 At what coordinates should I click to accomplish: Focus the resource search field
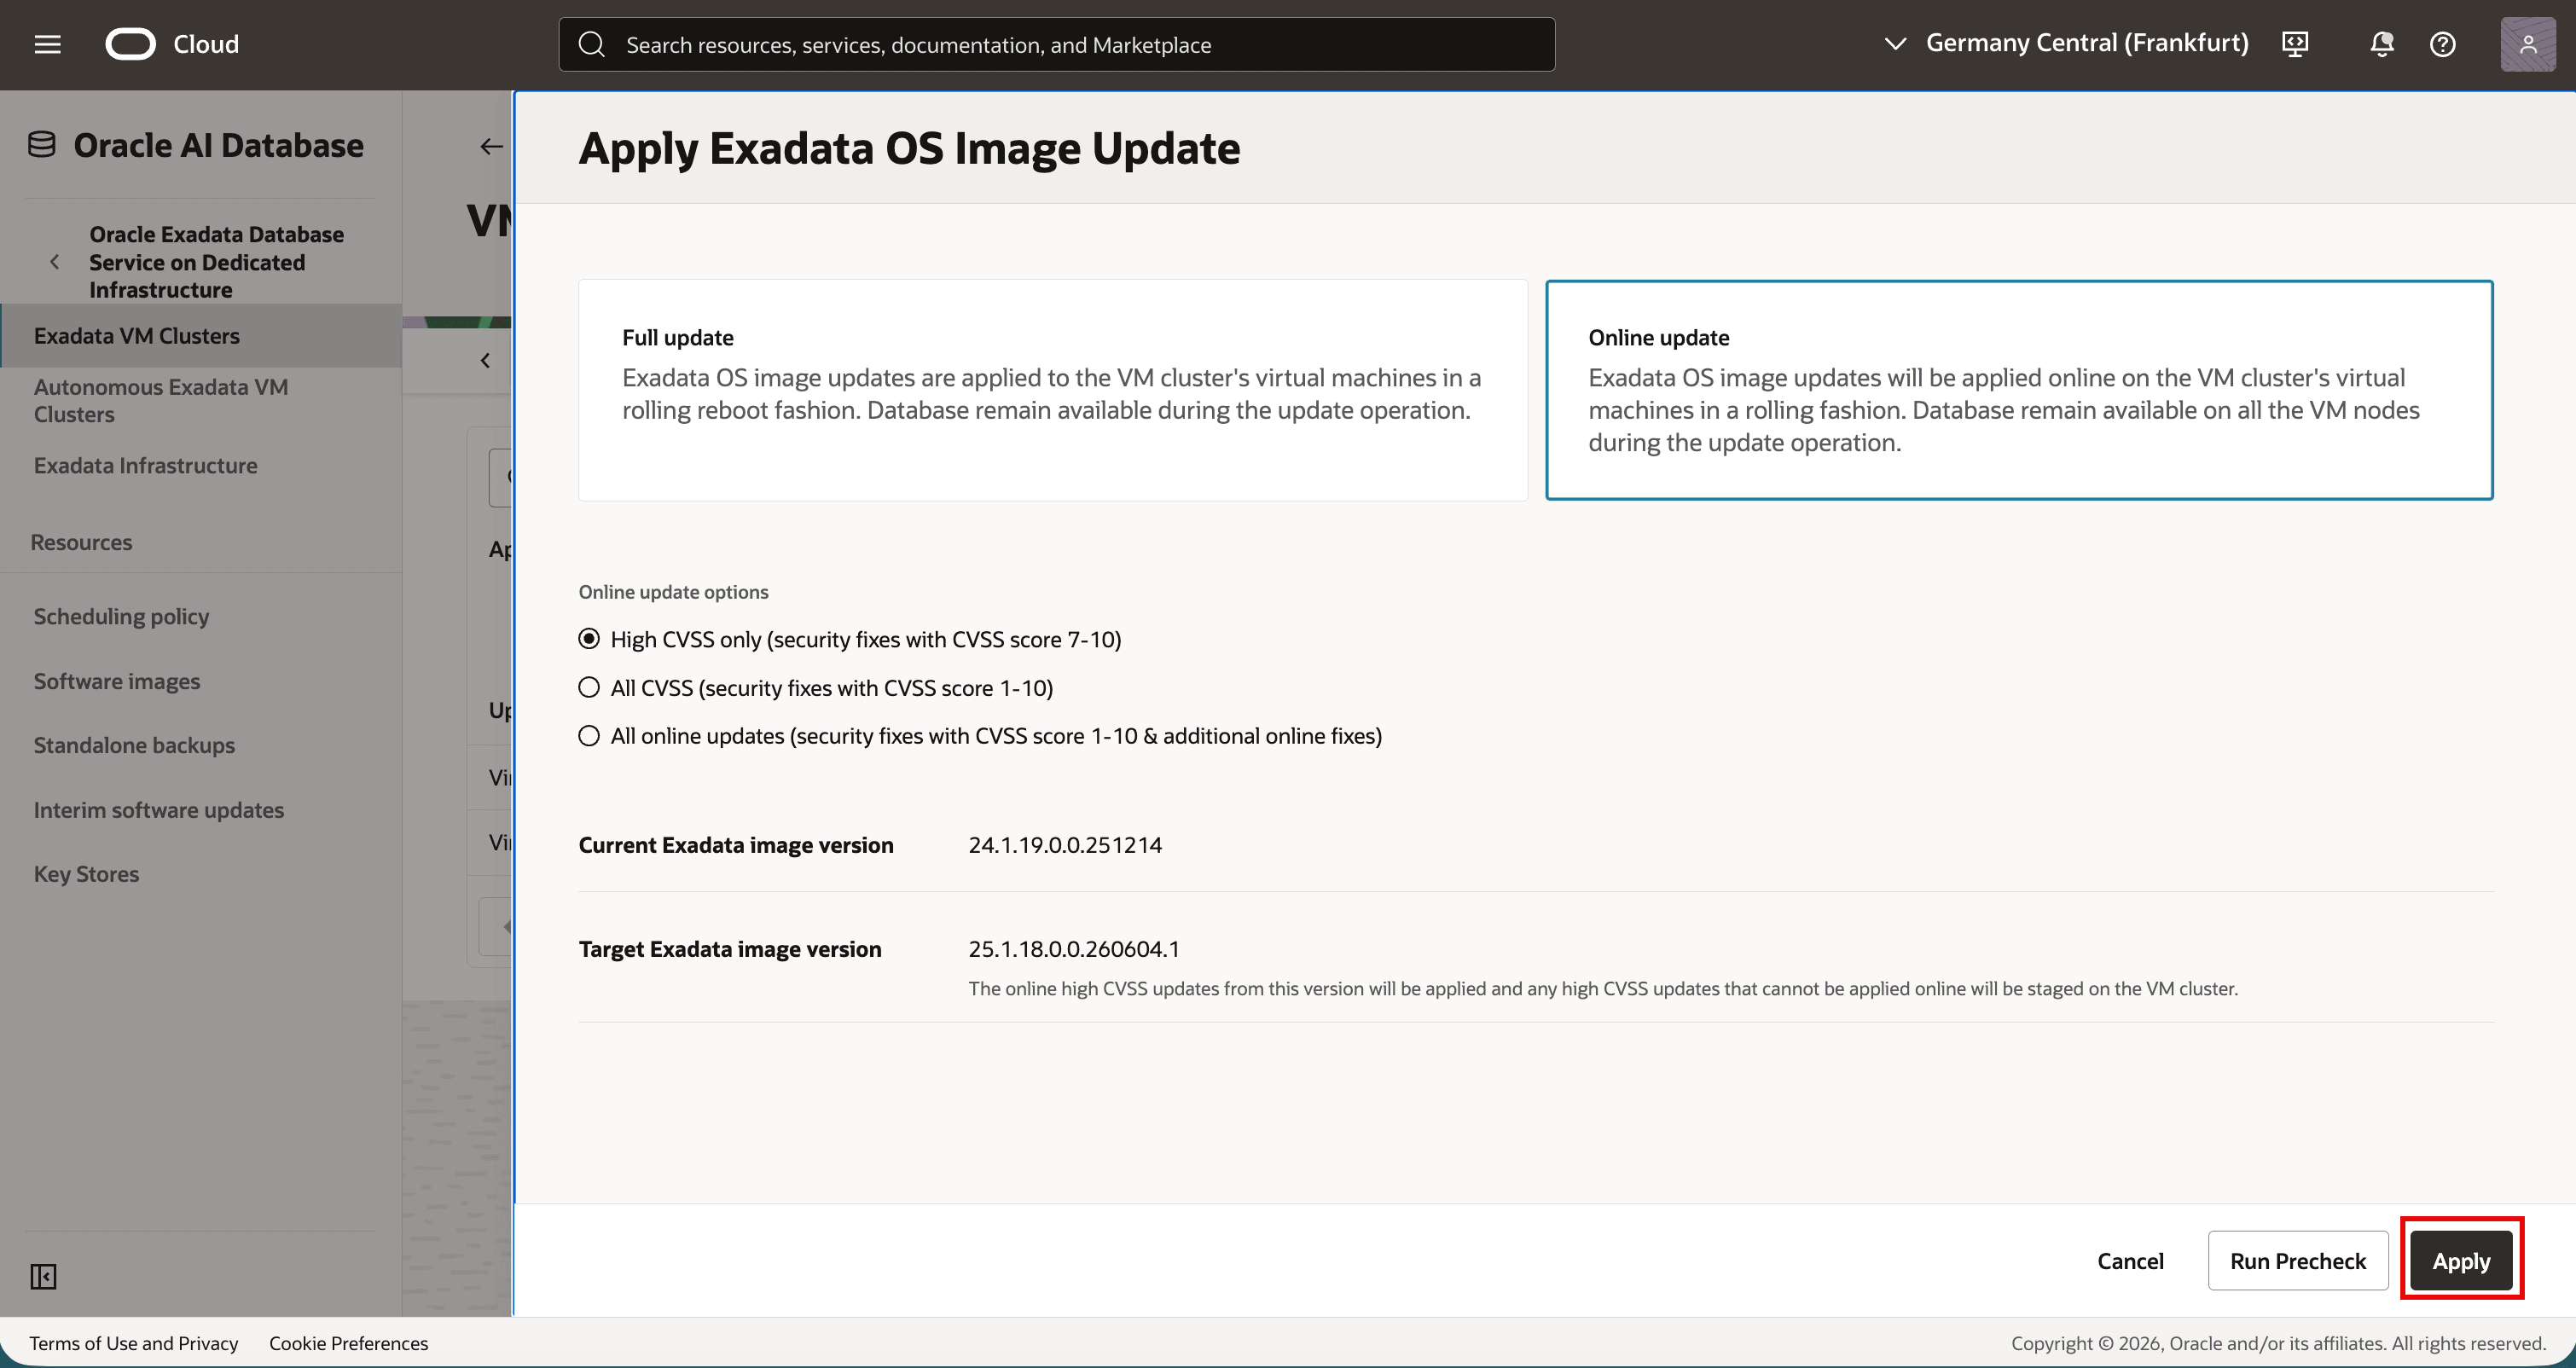1056,44
